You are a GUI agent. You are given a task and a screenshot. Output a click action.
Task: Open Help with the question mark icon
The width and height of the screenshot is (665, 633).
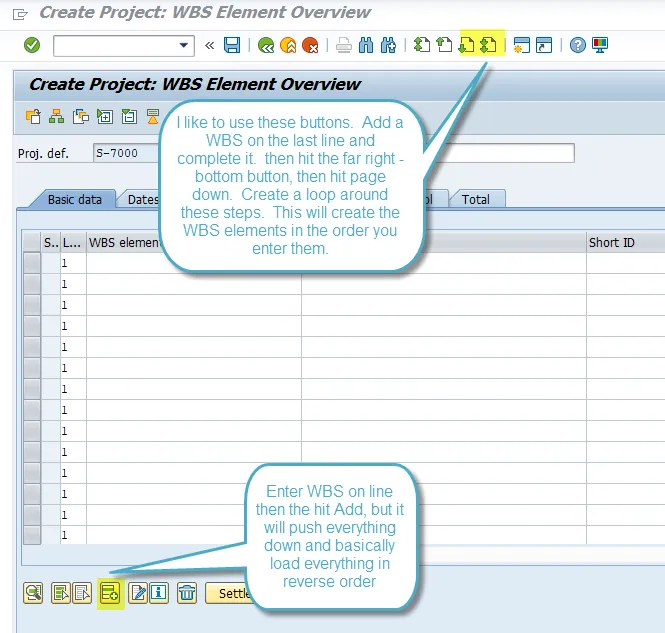[578, 45]
